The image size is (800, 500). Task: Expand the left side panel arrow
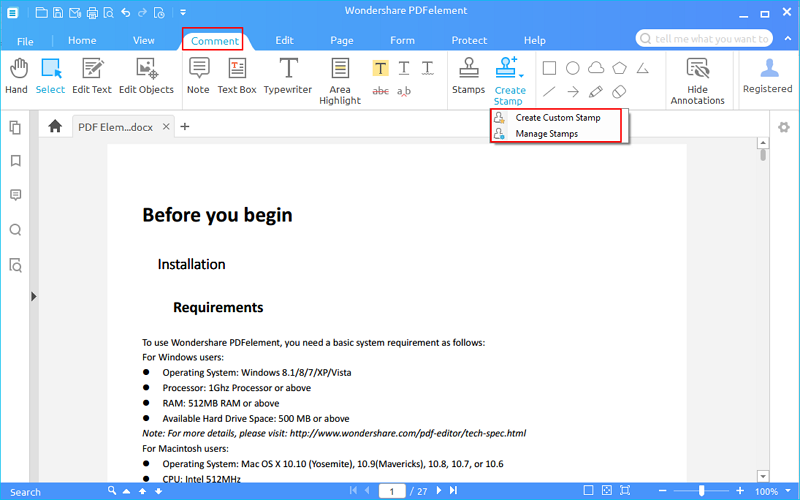point(34,296)
